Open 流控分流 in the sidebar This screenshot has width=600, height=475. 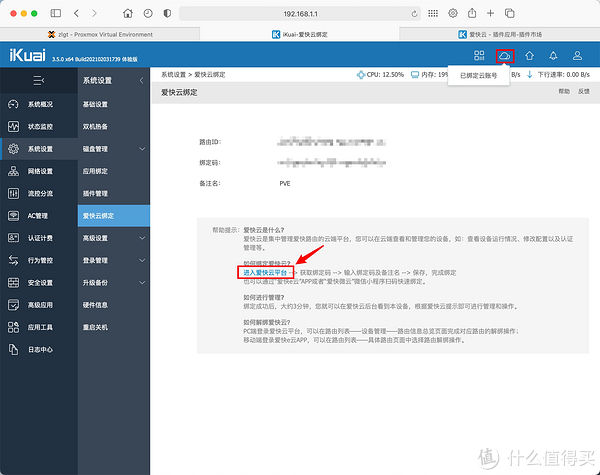(x=39, y=193)
